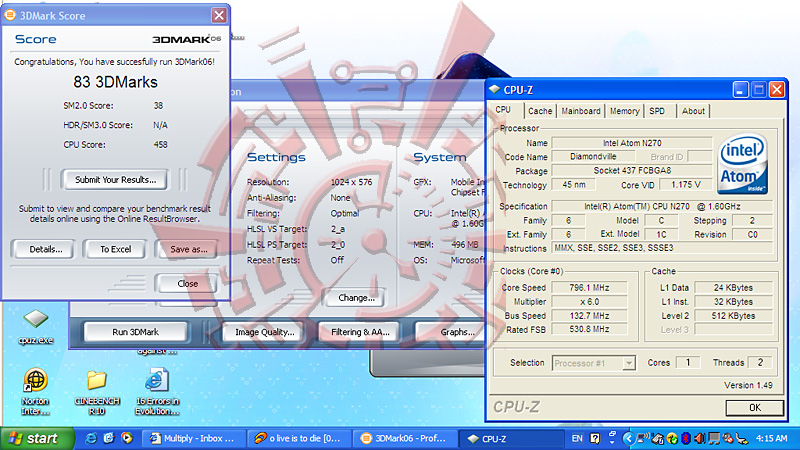The height and width of the screenshot is (450, 800).
Task: Open the Start menu
Action: click(x=37, y=438)
